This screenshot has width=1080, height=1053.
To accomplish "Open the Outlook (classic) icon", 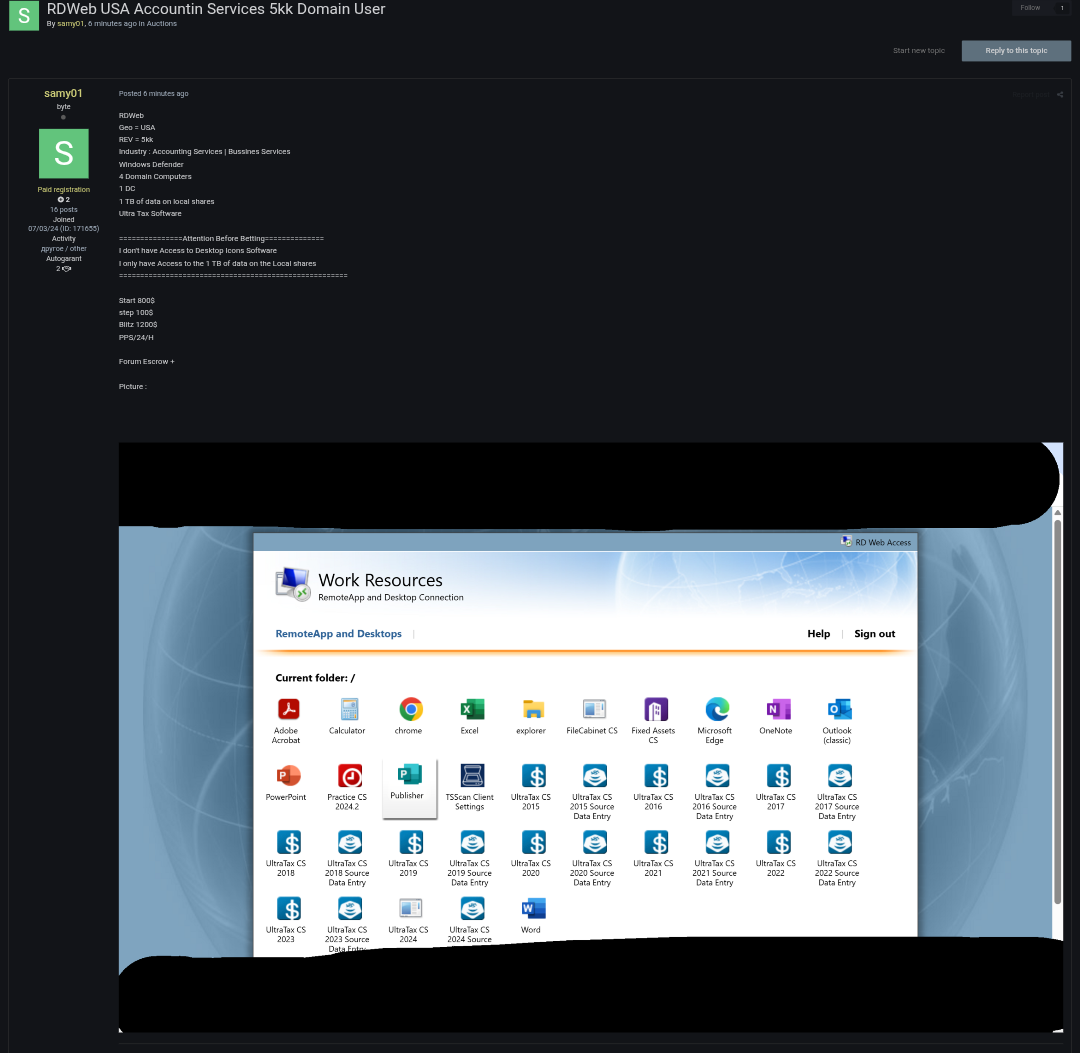I will (x=838, y=710).
